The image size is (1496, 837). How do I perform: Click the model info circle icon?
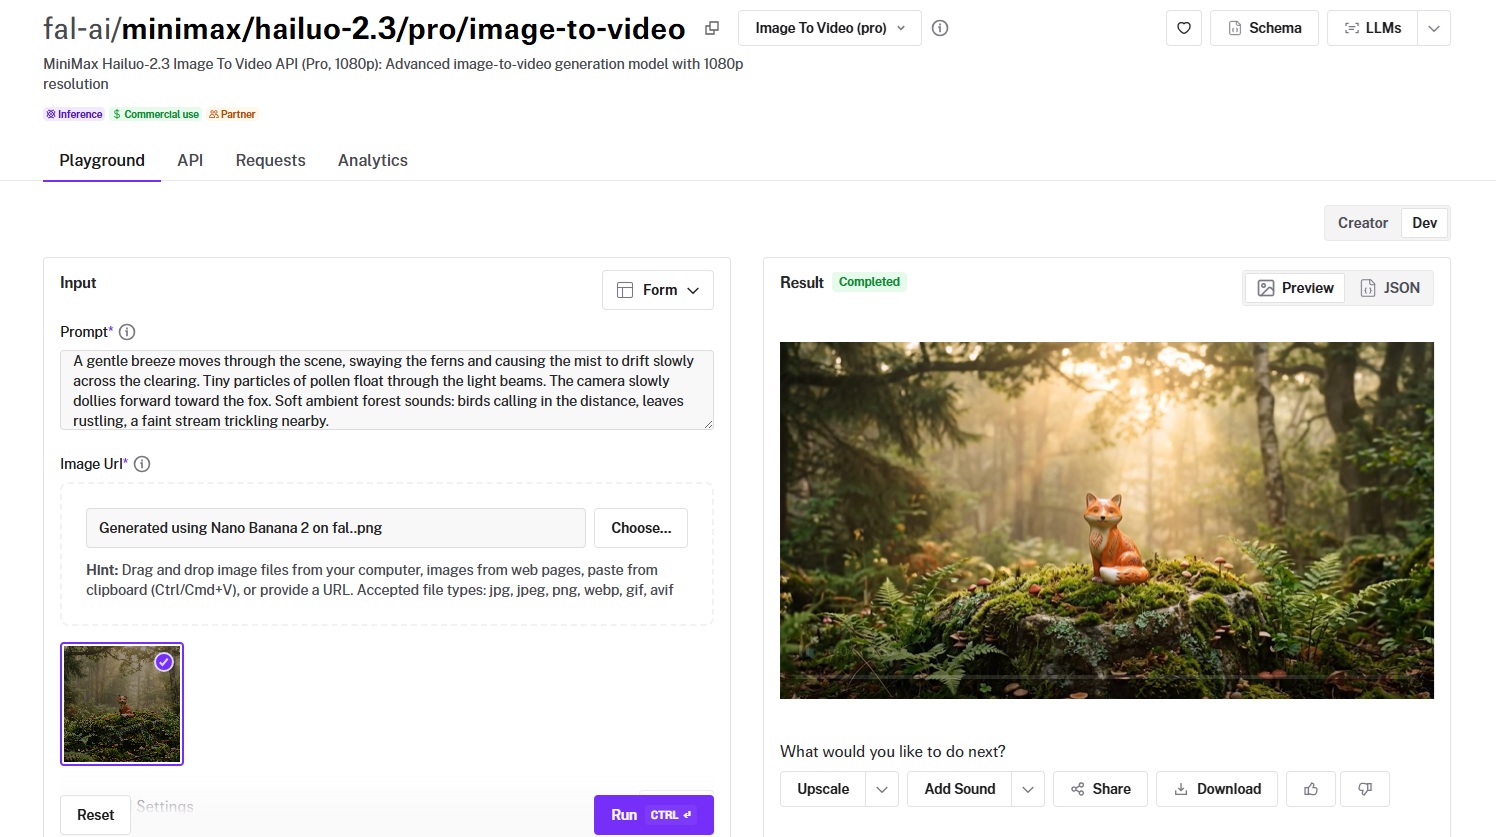point(940,28)
